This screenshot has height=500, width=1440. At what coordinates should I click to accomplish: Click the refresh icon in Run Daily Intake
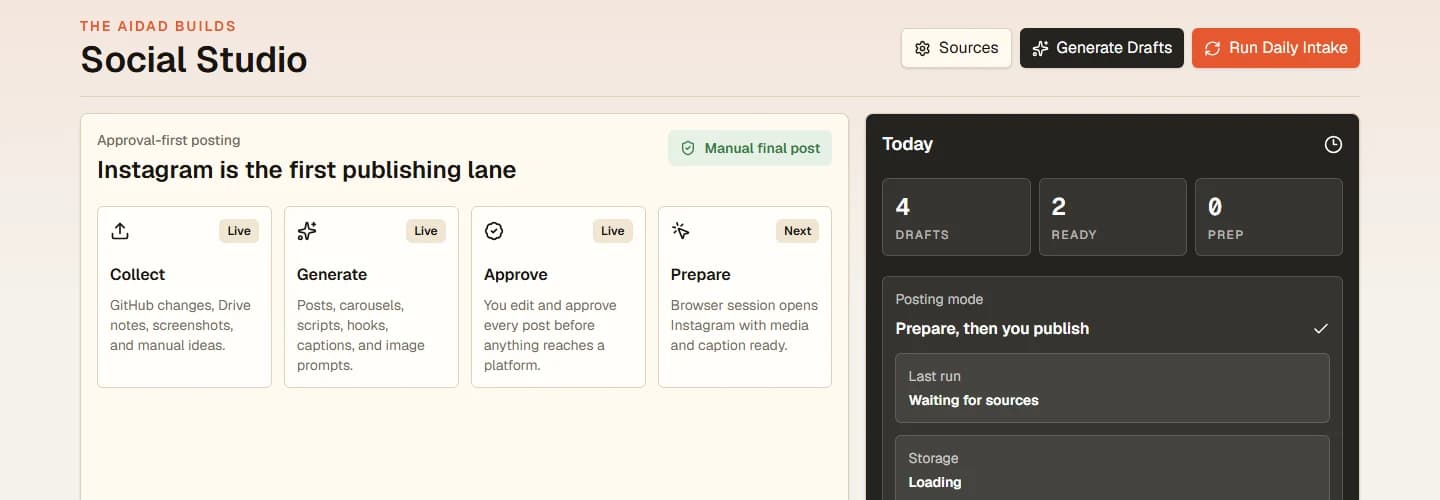[x=1213, y=48]
